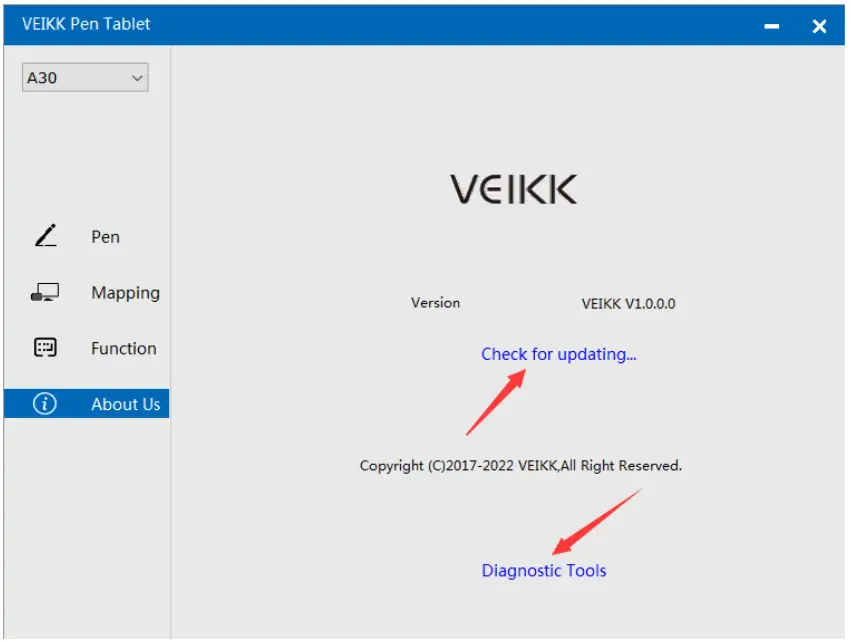Screen dimensions: 851x642
Task: Click the Check for updating link
Action: tap(558, 354)
